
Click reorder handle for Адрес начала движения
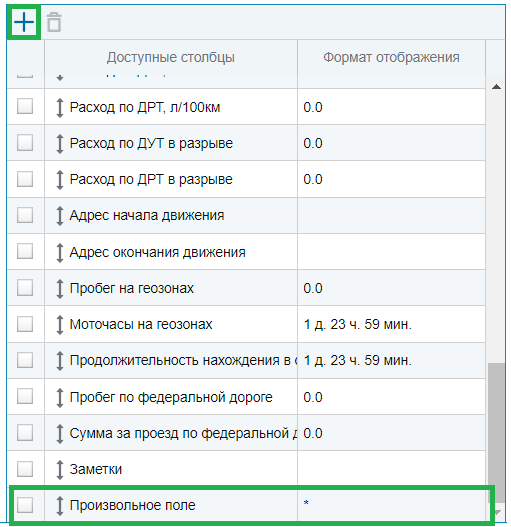pyautogui.click(x=60, y=215)
